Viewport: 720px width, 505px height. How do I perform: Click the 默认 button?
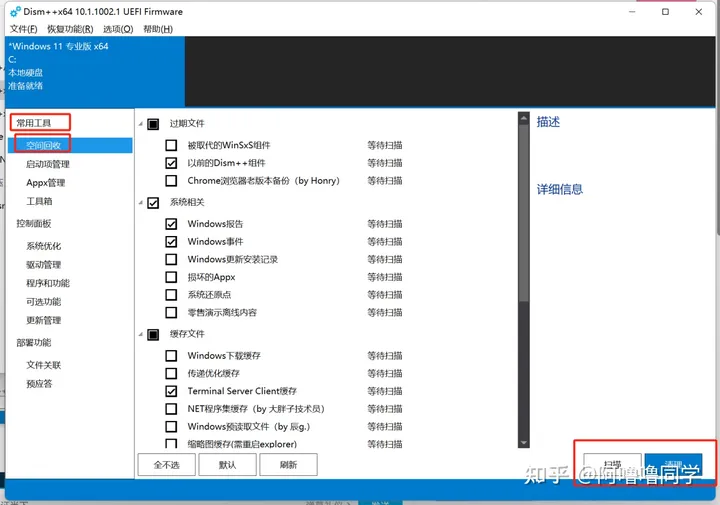point(227,465)
